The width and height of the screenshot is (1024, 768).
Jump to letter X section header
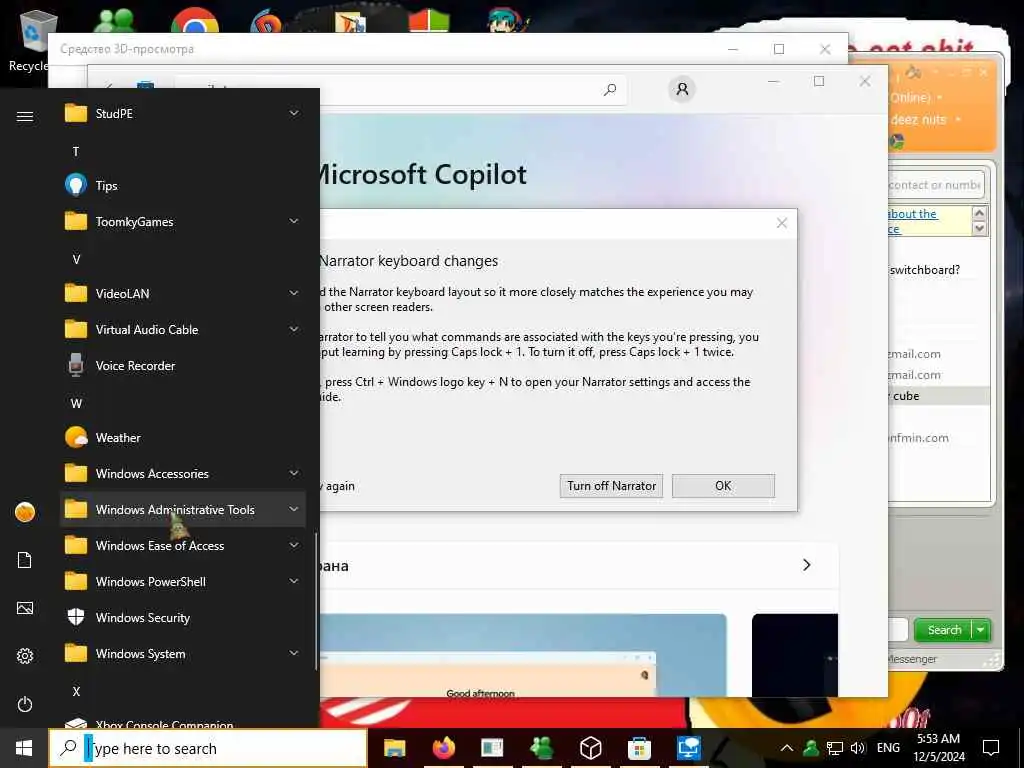coord(76,692)
